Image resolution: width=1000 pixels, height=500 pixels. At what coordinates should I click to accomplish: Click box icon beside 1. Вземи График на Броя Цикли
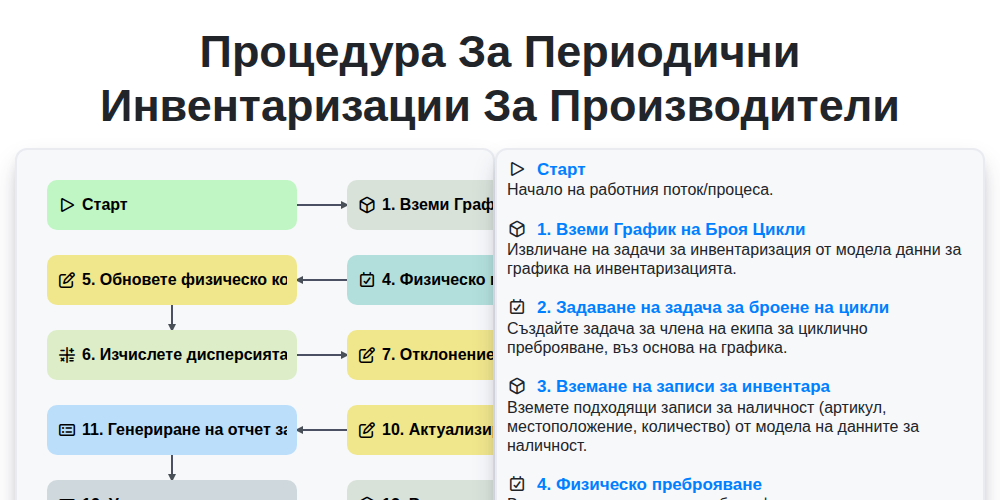point(517,229)
